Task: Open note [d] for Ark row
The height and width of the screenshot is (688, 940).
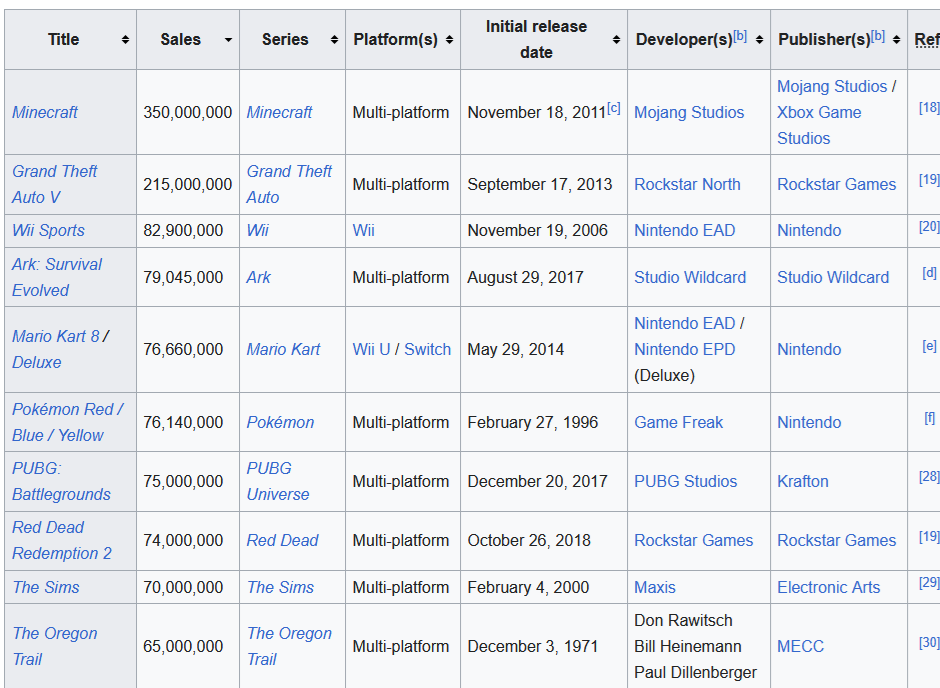Action: pos(929,273)
